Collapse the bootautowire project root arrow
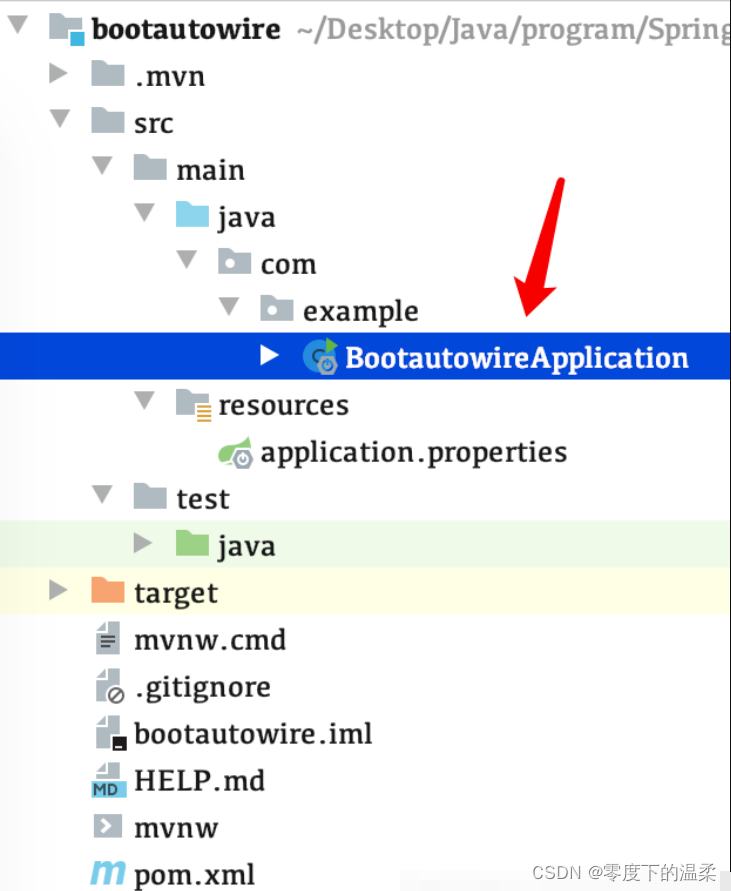 point(18,24)
